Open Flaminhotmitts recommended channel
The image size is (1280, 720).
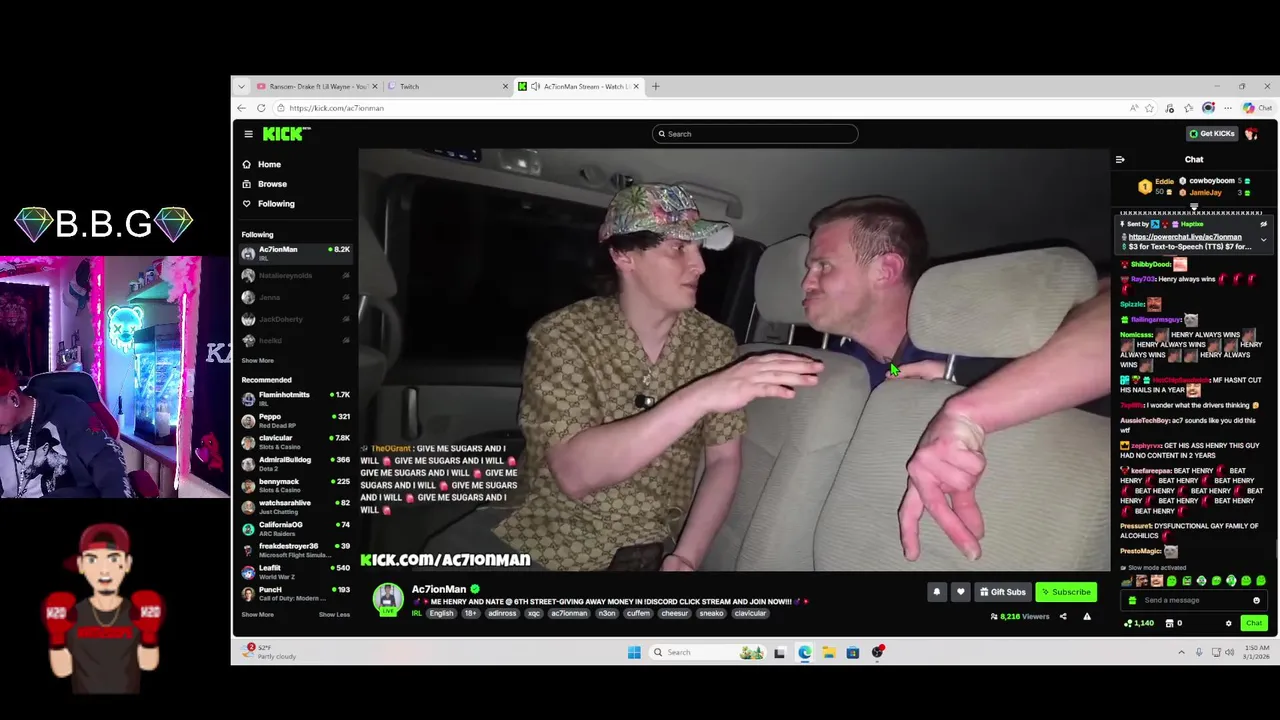tap(296, 398)
